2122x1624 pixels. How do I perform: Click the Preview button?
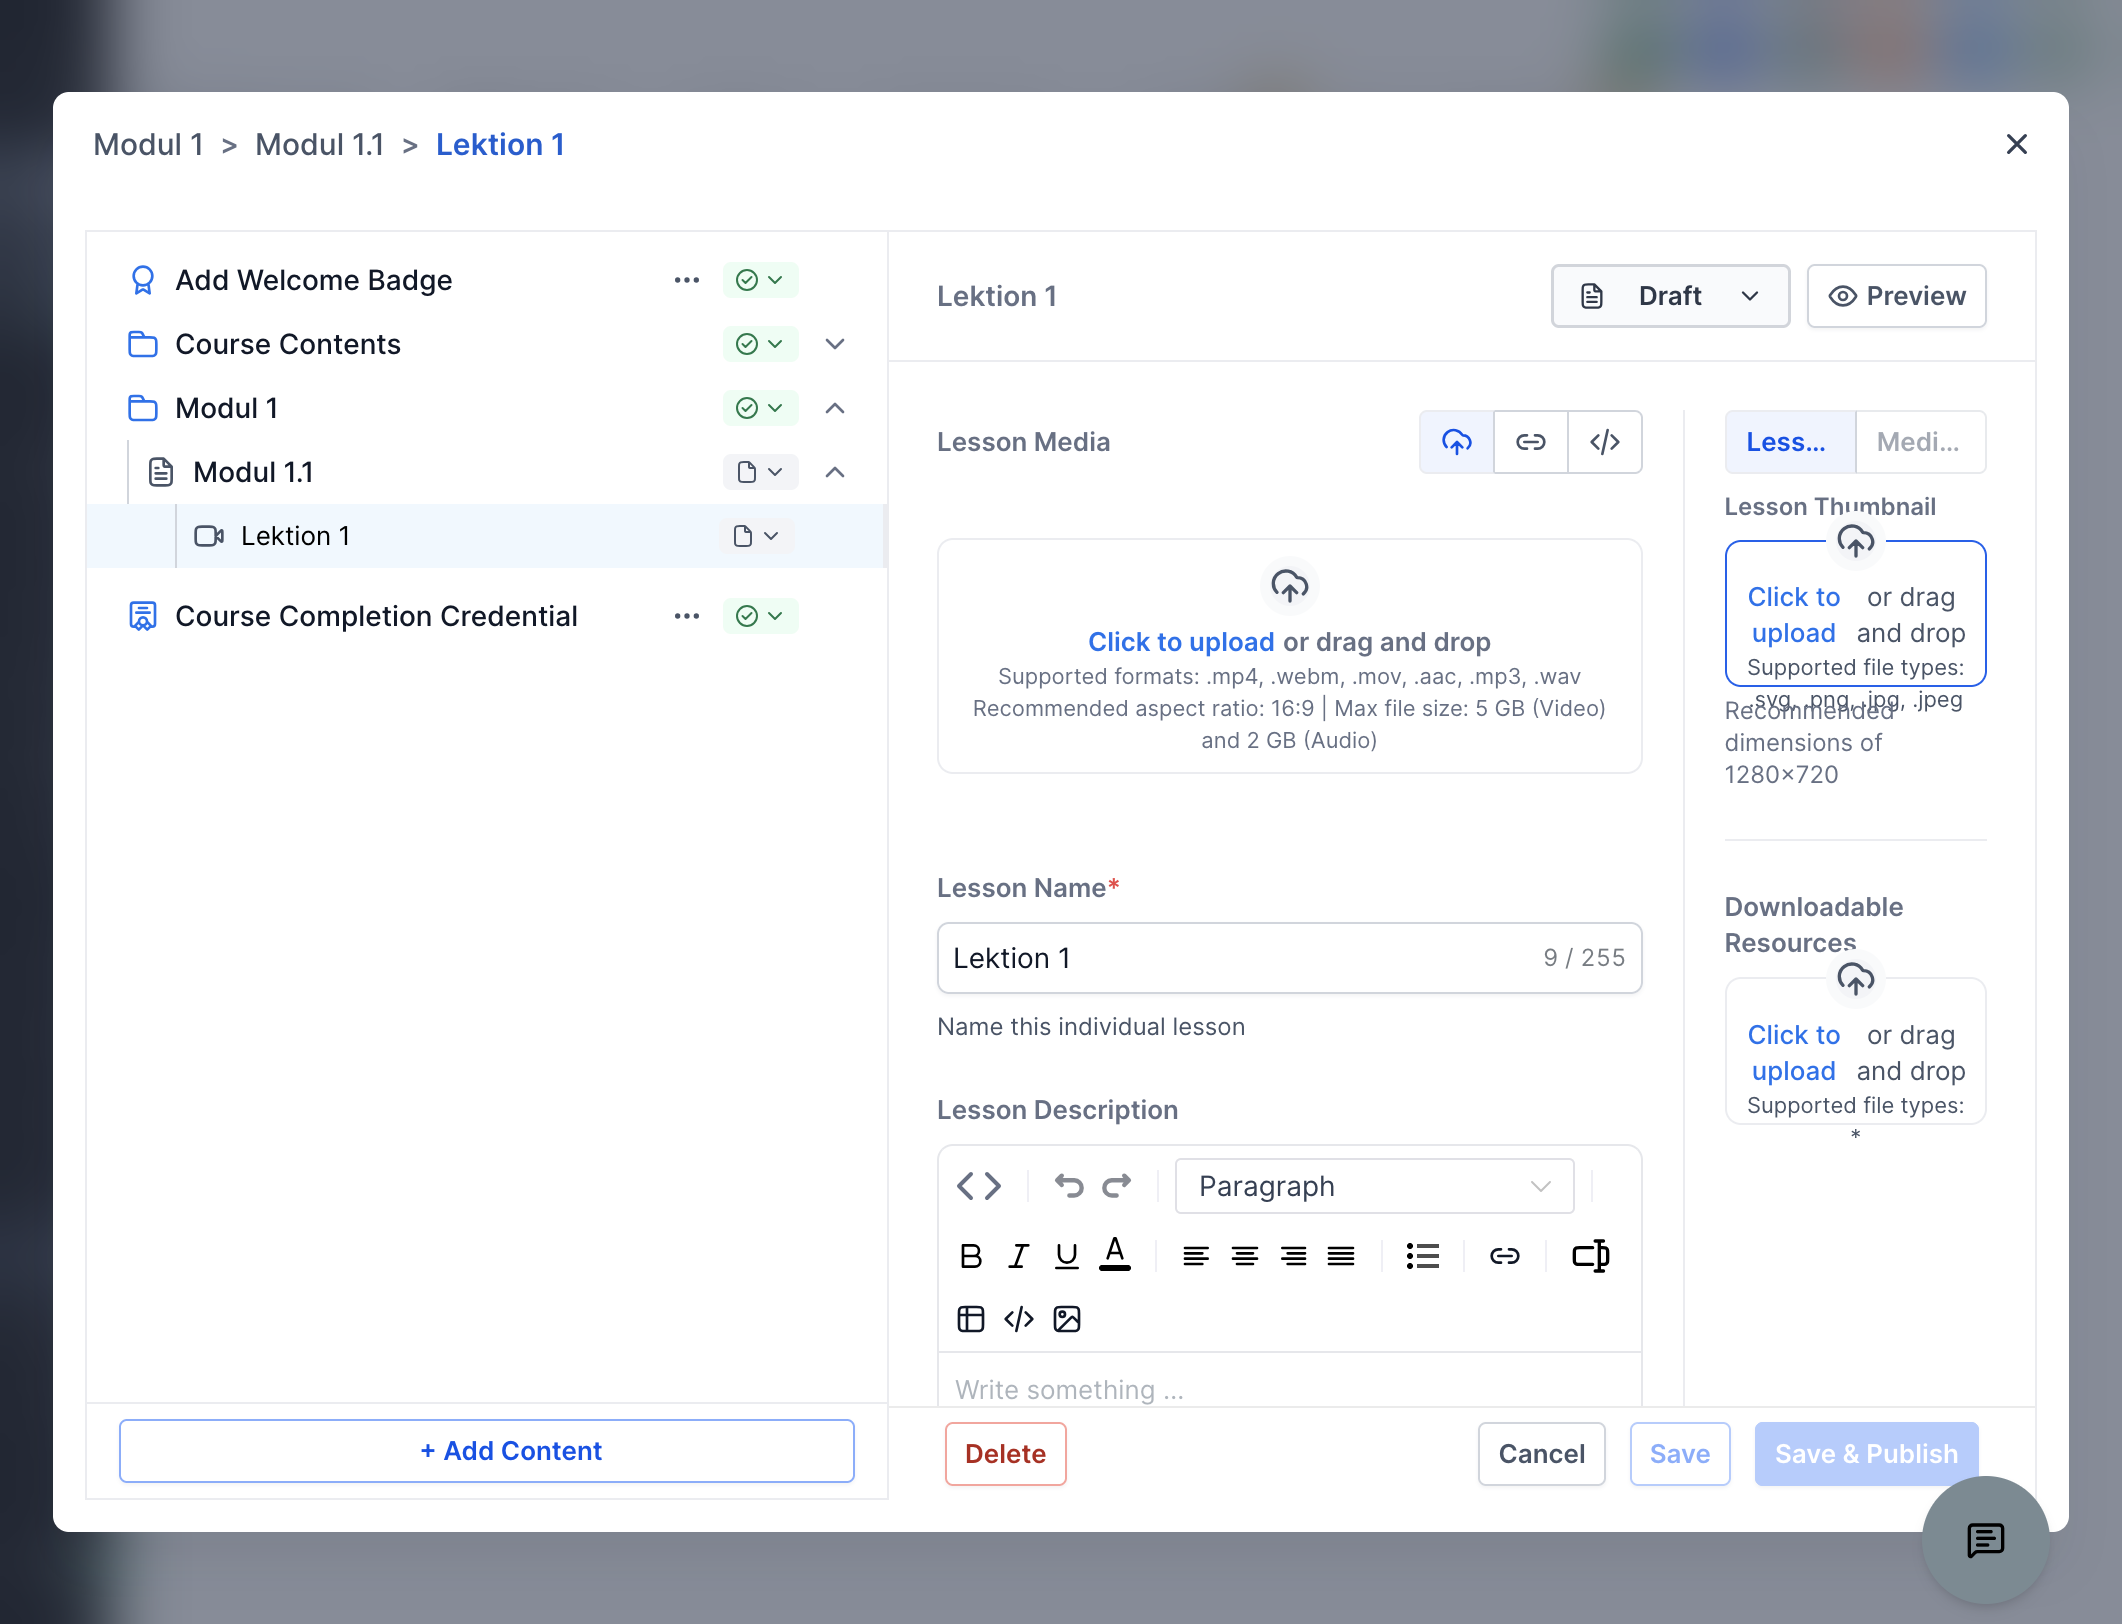point(1896,296)
